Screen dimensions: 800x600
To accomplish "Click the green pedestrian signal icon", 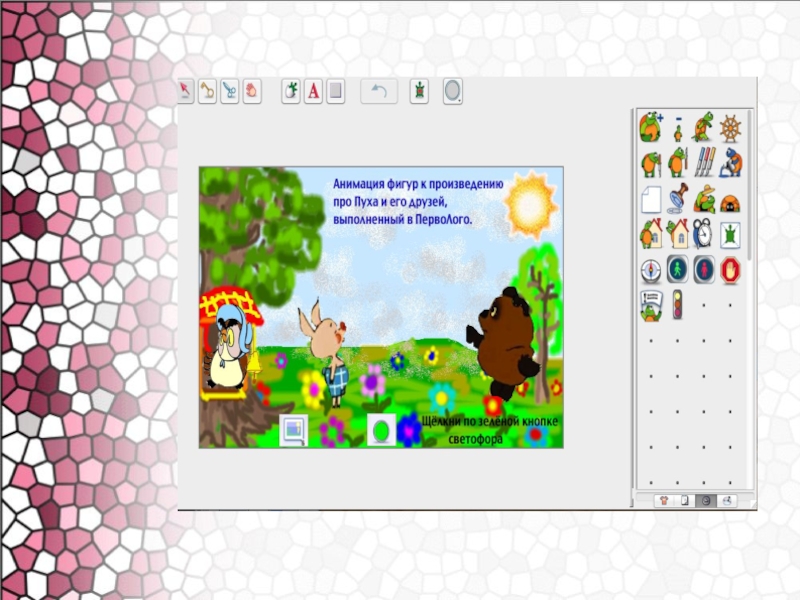I will (678, 269).
